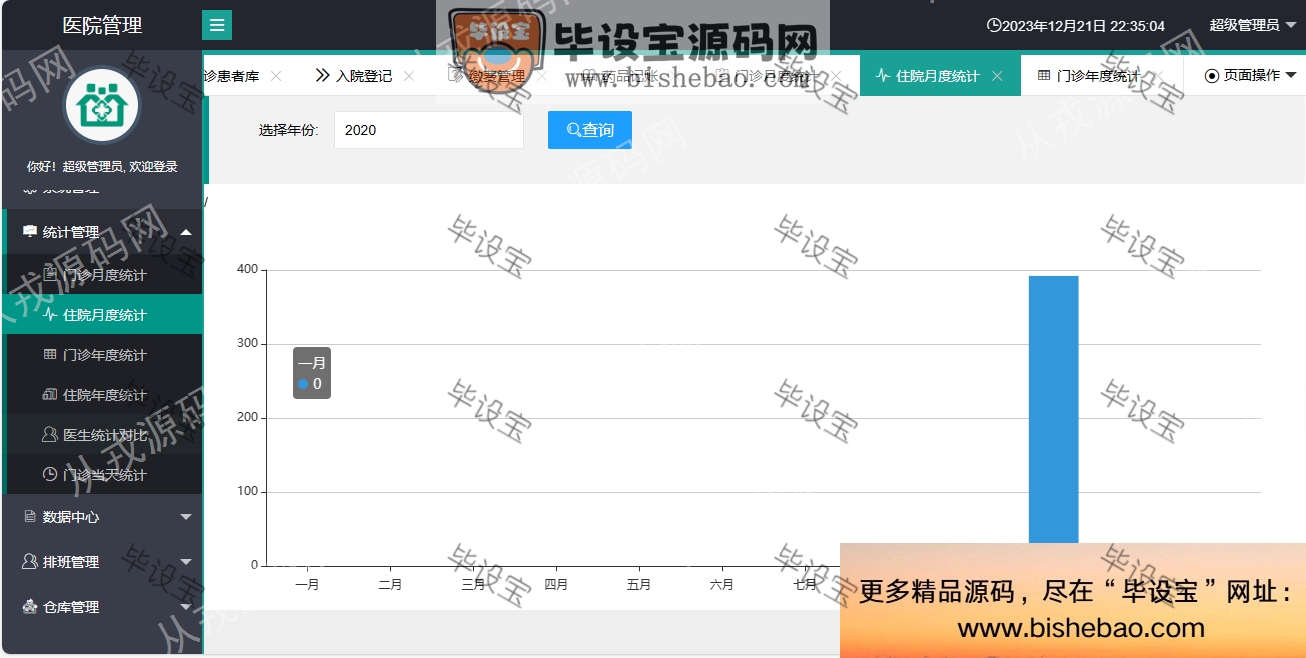Click the 一月 chart tooltip
1306x658 pixels.
[312, 373]
